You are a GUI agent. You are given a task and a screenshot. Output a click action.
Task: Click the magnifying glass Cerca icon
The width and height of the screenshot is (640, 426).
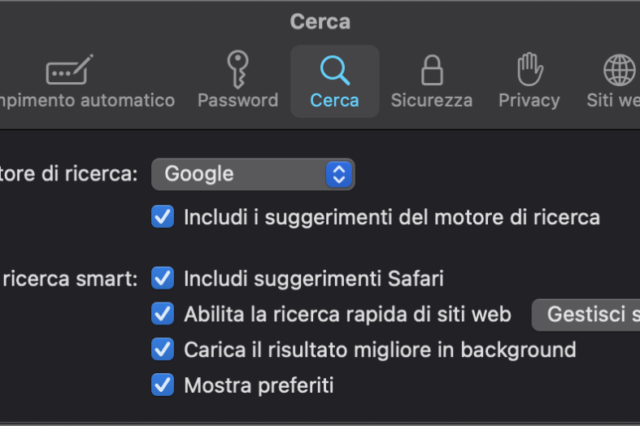[334, 70]
